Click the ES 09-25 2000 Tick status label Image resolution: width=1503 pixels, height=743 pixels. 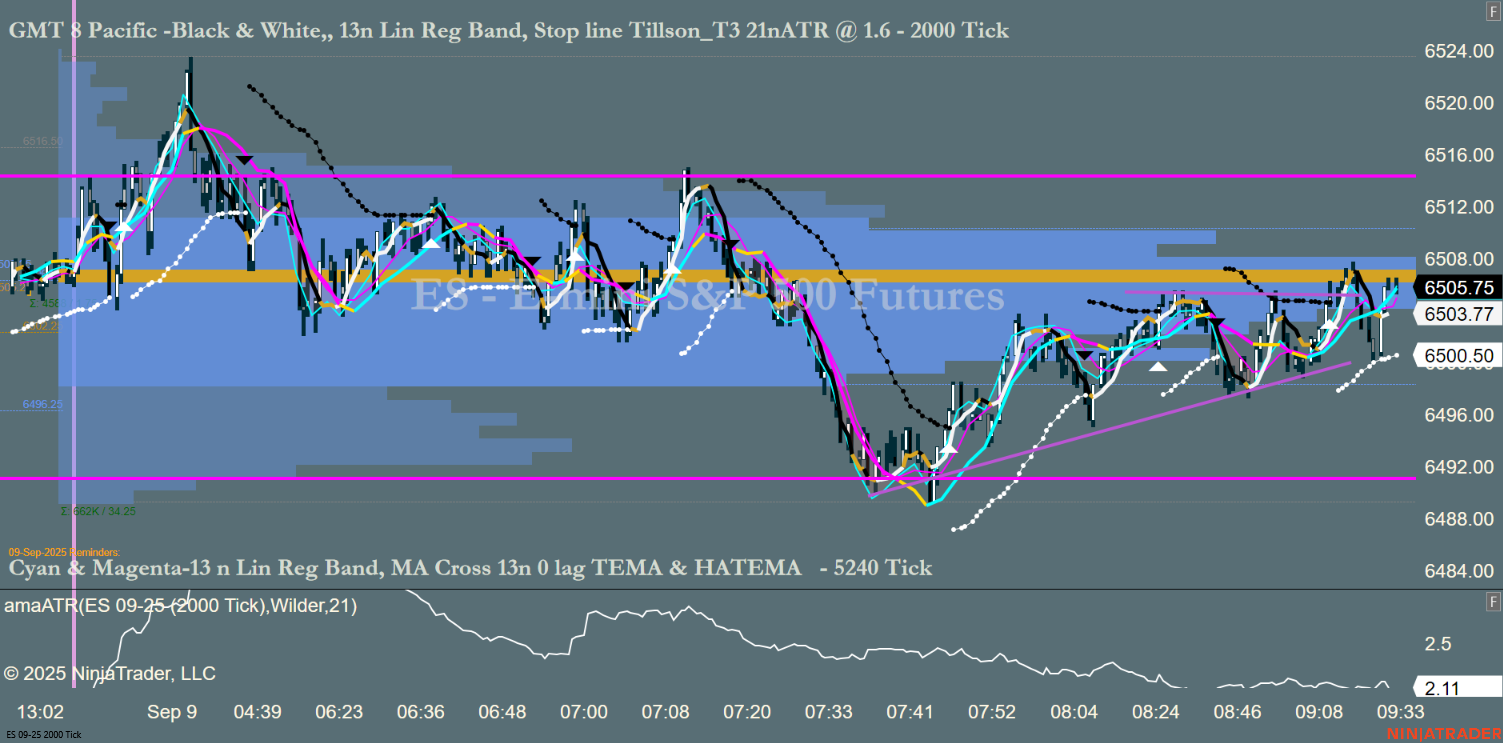43,735
